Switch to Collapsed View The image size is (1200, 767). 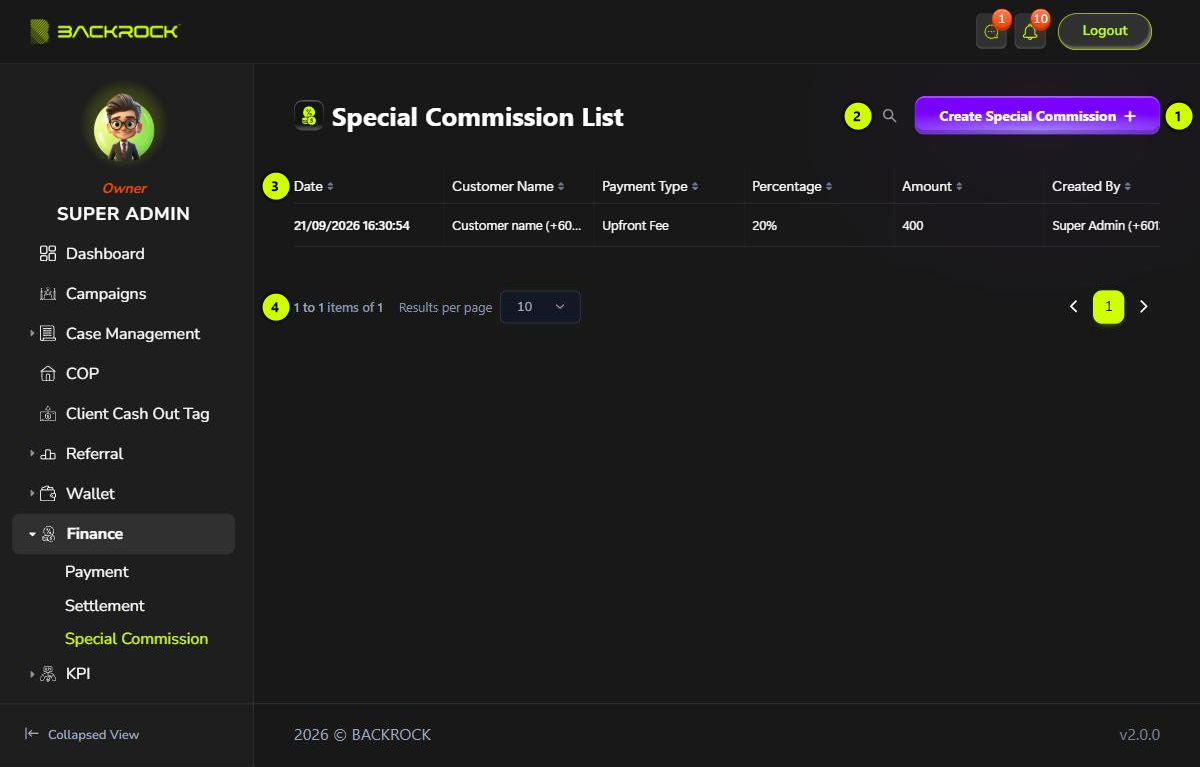[82, 734]
